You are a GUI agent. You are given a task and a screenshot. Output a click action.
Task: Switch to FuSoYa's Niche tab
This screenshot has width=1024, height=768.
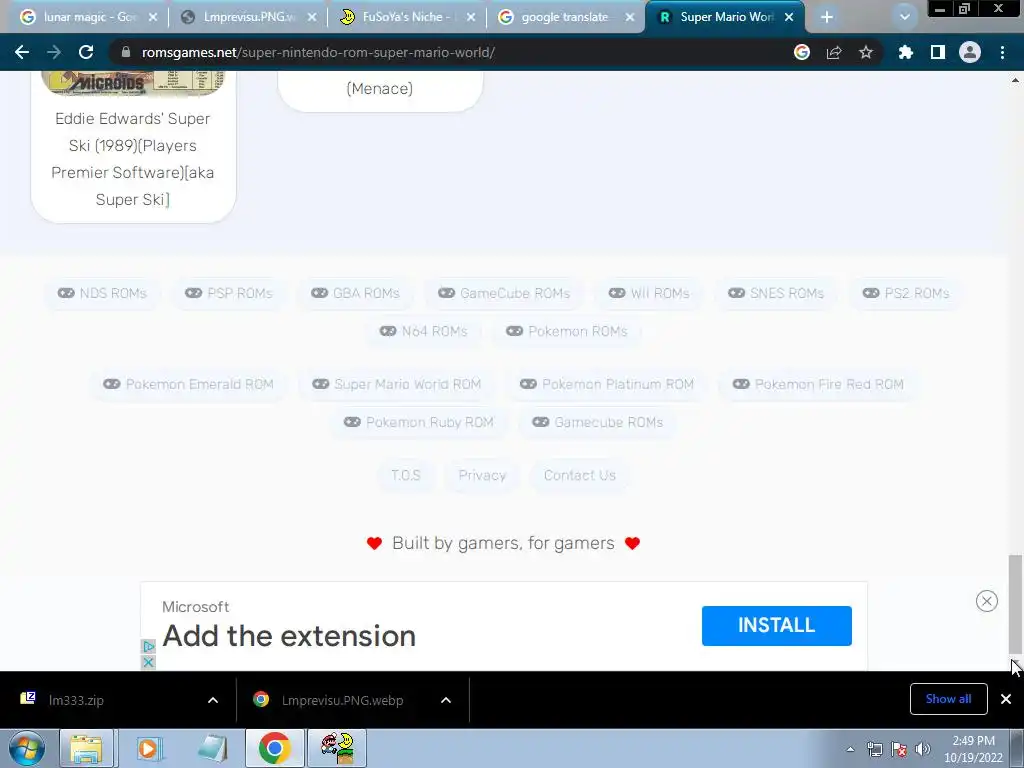point(406,17)
